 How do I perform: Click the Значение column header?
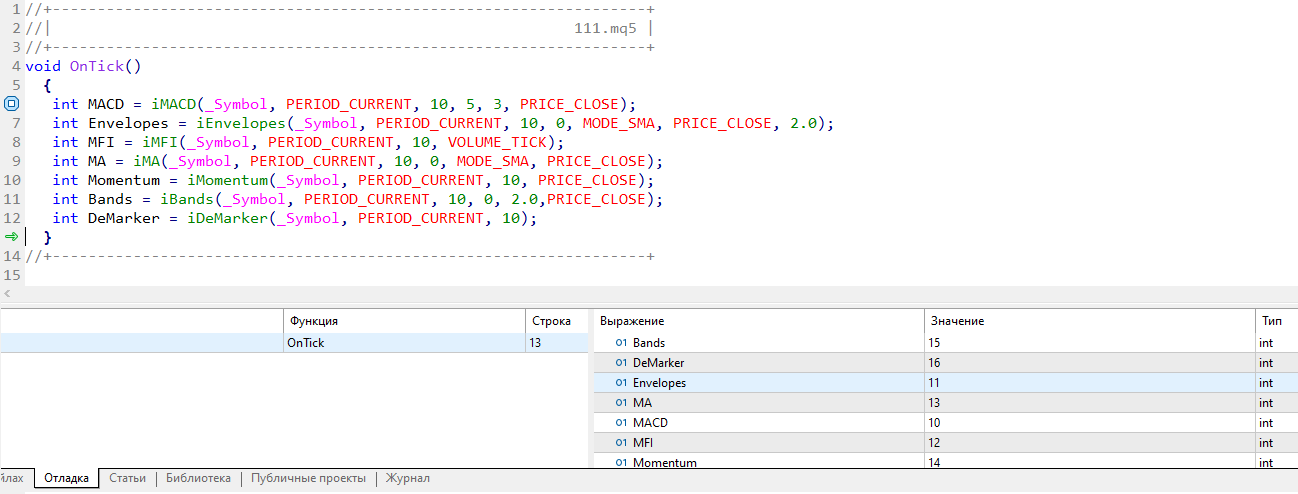[1089, 321]
